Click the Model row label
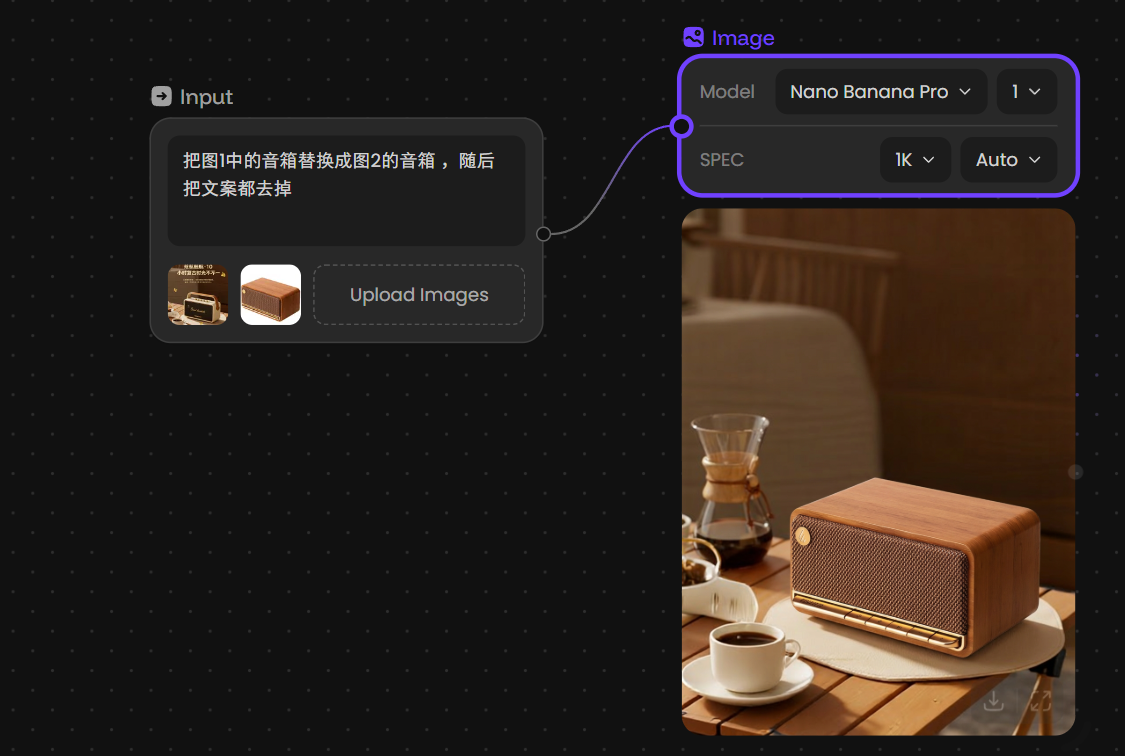Screen dimensions: 1125x756 pyautogui.click(x=726, y=91)
